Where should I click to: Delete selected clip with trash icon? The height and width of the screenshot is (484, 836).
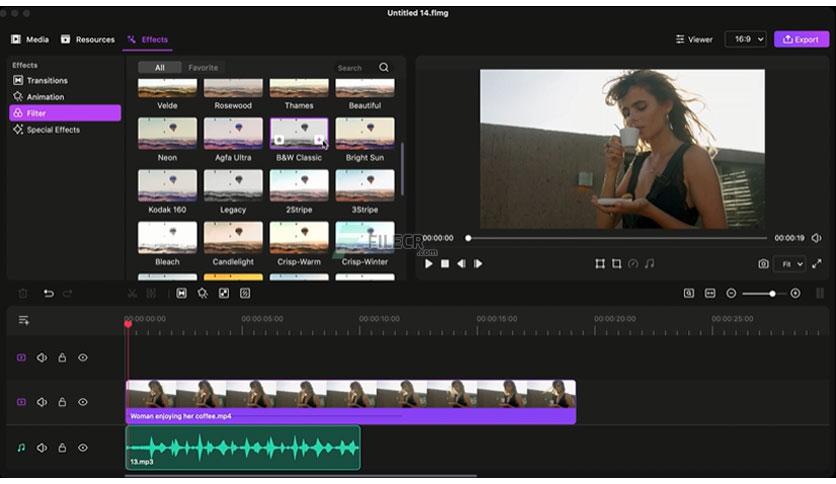pos(23,293)
